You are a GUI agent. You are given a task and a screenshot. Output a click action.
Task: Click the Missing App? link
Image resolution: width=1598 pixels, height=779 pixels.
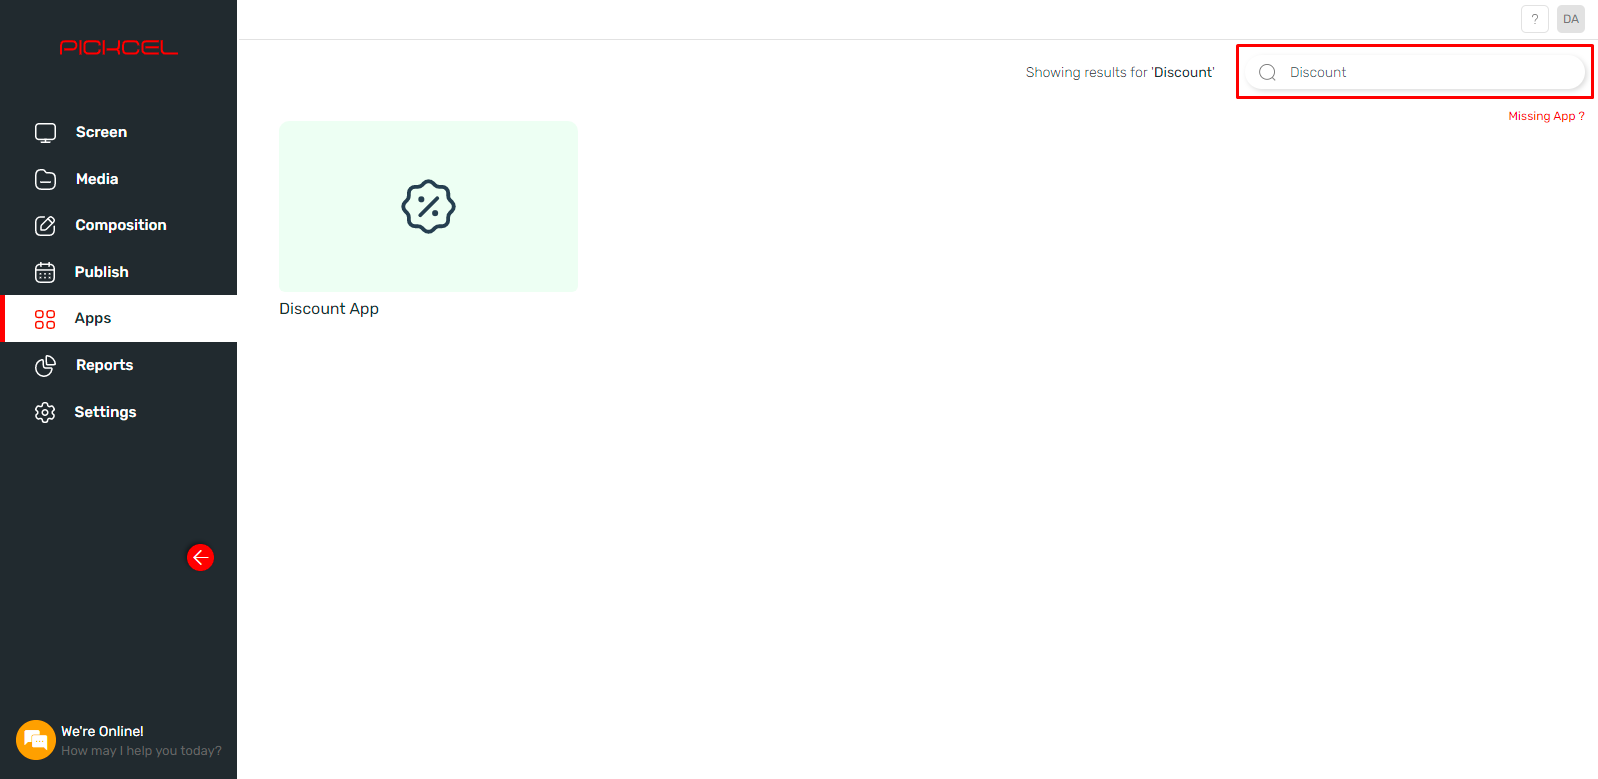click(1546, 116)
